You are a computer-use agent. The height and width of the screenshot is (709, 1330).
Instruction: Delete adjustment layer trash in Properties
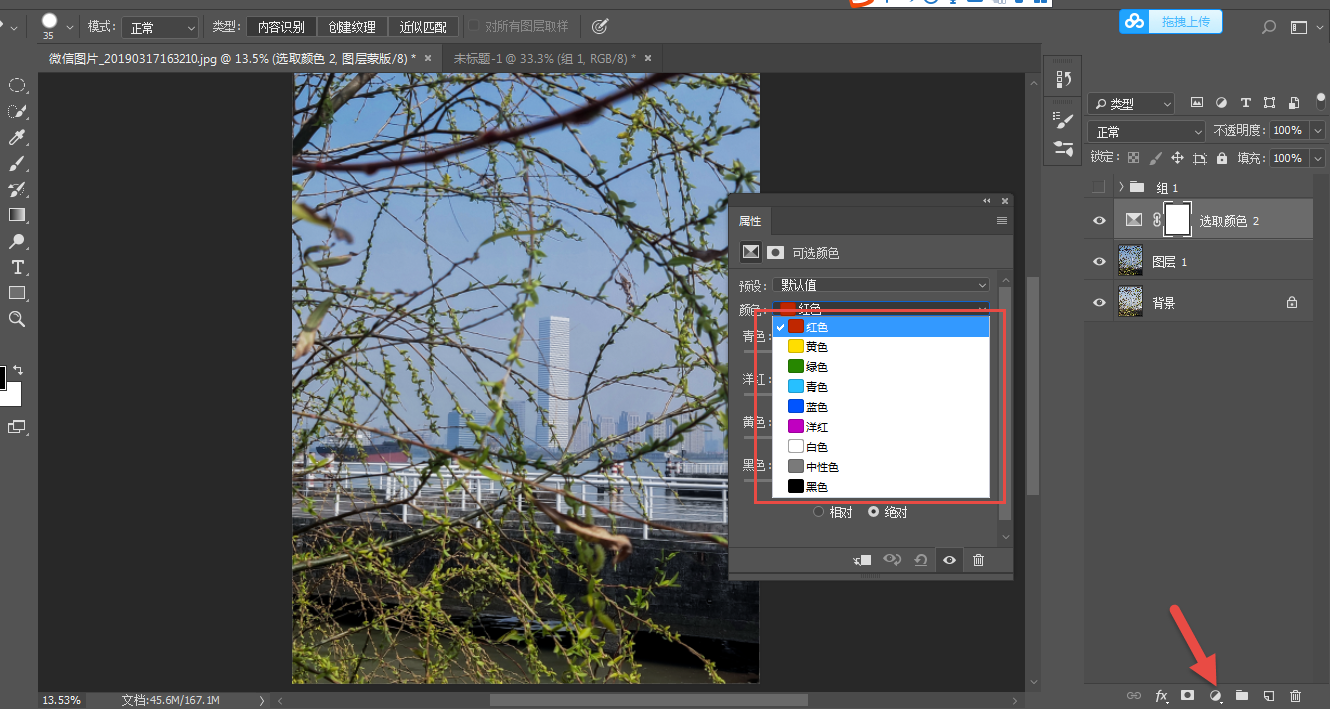[979, 560]
